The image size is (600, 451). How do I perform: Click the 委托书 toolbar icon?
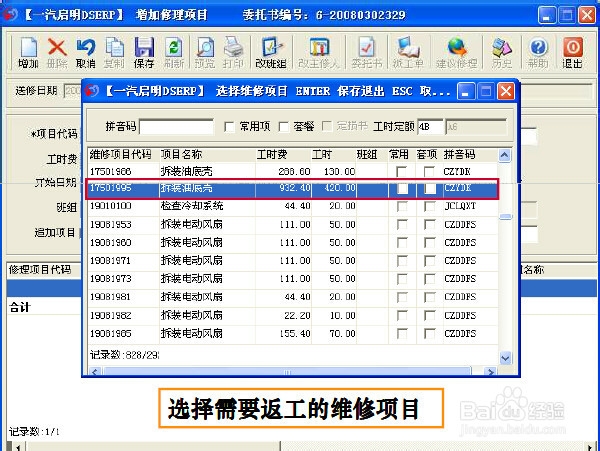point(367,52)
